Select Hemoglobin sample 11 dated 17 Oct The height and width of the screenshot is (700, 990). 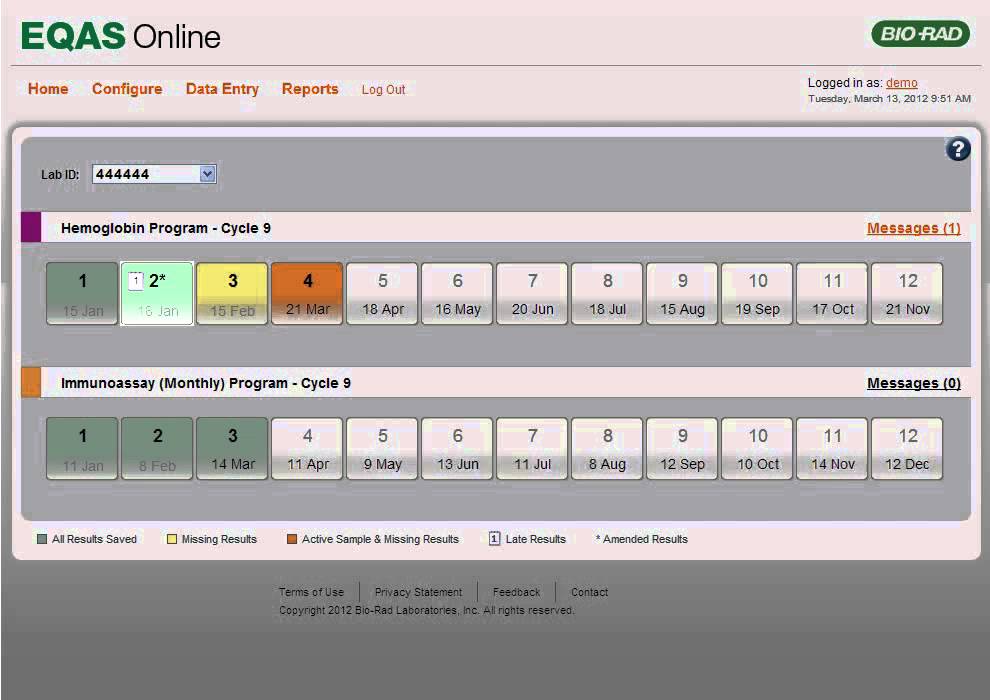833,294
